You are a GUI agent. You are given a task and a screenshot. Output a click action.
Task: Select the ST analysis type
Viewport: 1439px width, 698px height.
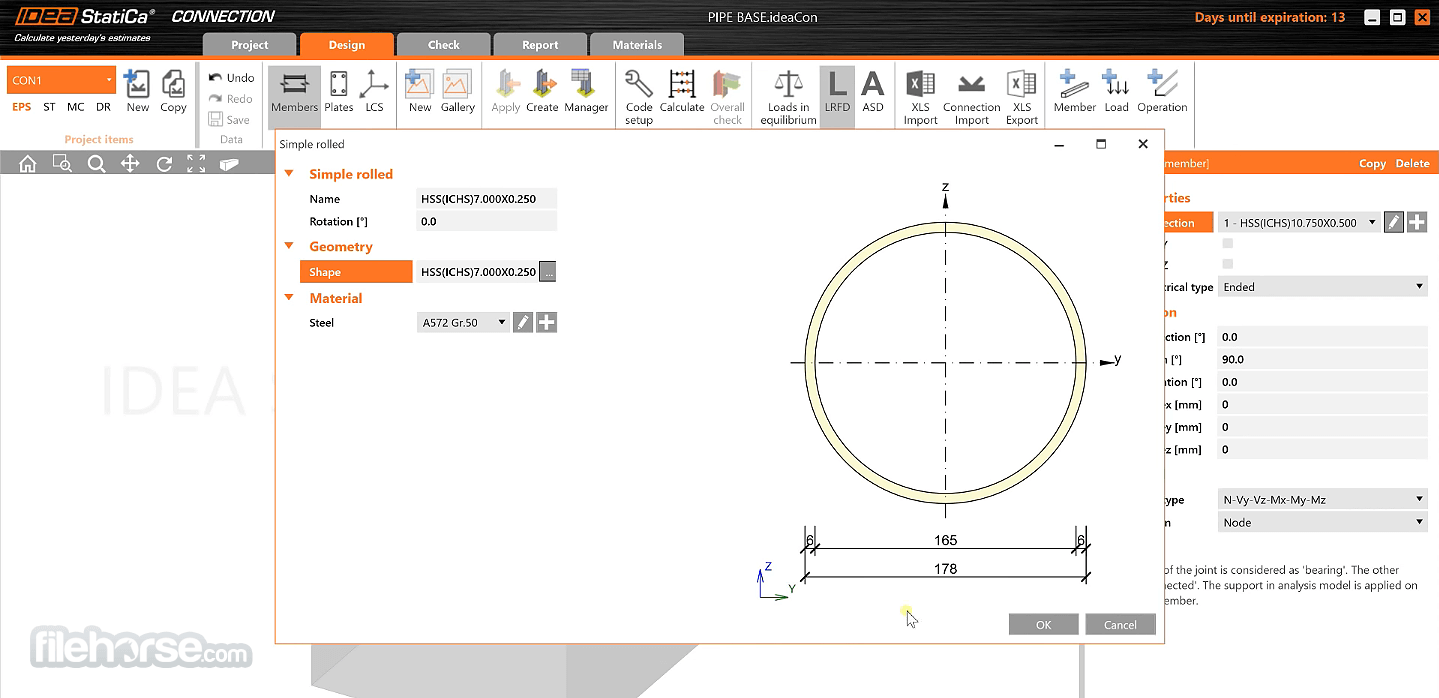50,107
